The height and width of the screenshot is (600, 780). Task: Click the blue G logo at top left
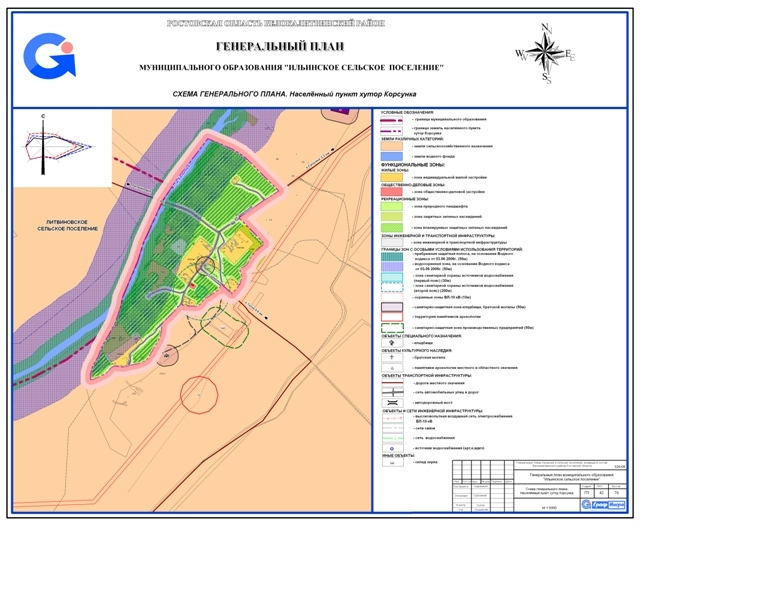(50, 57)
